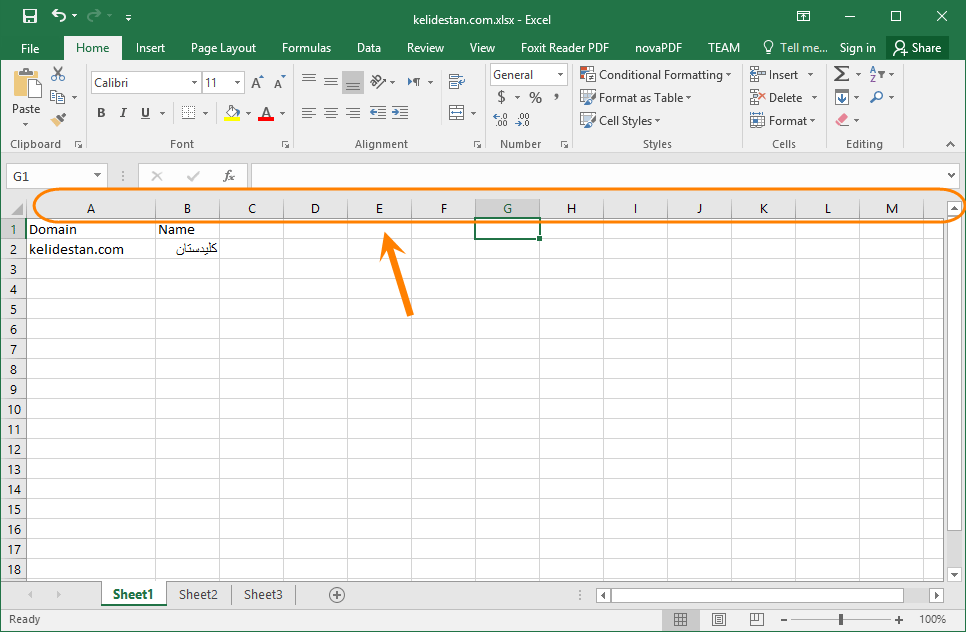
Task: Click the Share button
Action: pyautogui.click(x=917, y=48)
